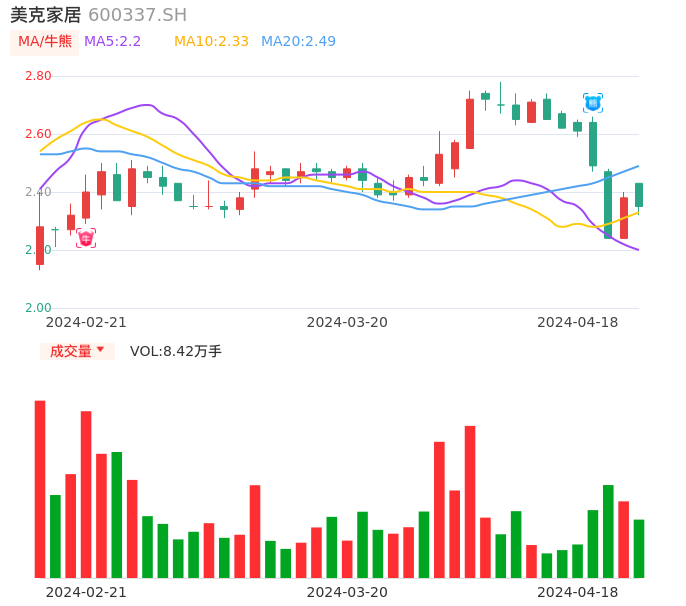Toggle the MA10 moving average line
686x606 pixels.
211,42
